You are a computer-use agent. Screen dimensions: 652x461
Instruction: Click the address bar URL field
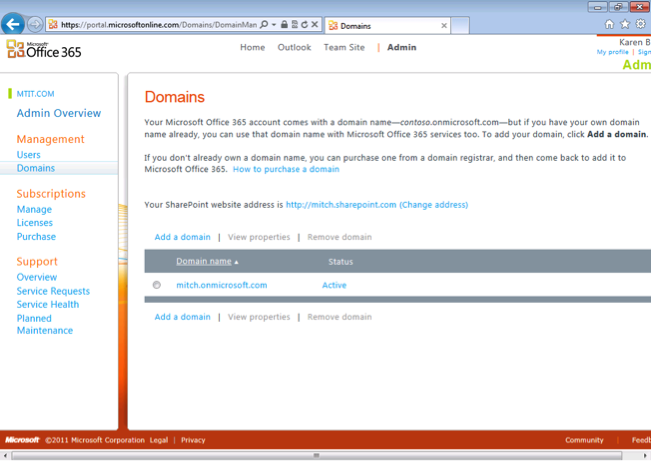[159, 25]
